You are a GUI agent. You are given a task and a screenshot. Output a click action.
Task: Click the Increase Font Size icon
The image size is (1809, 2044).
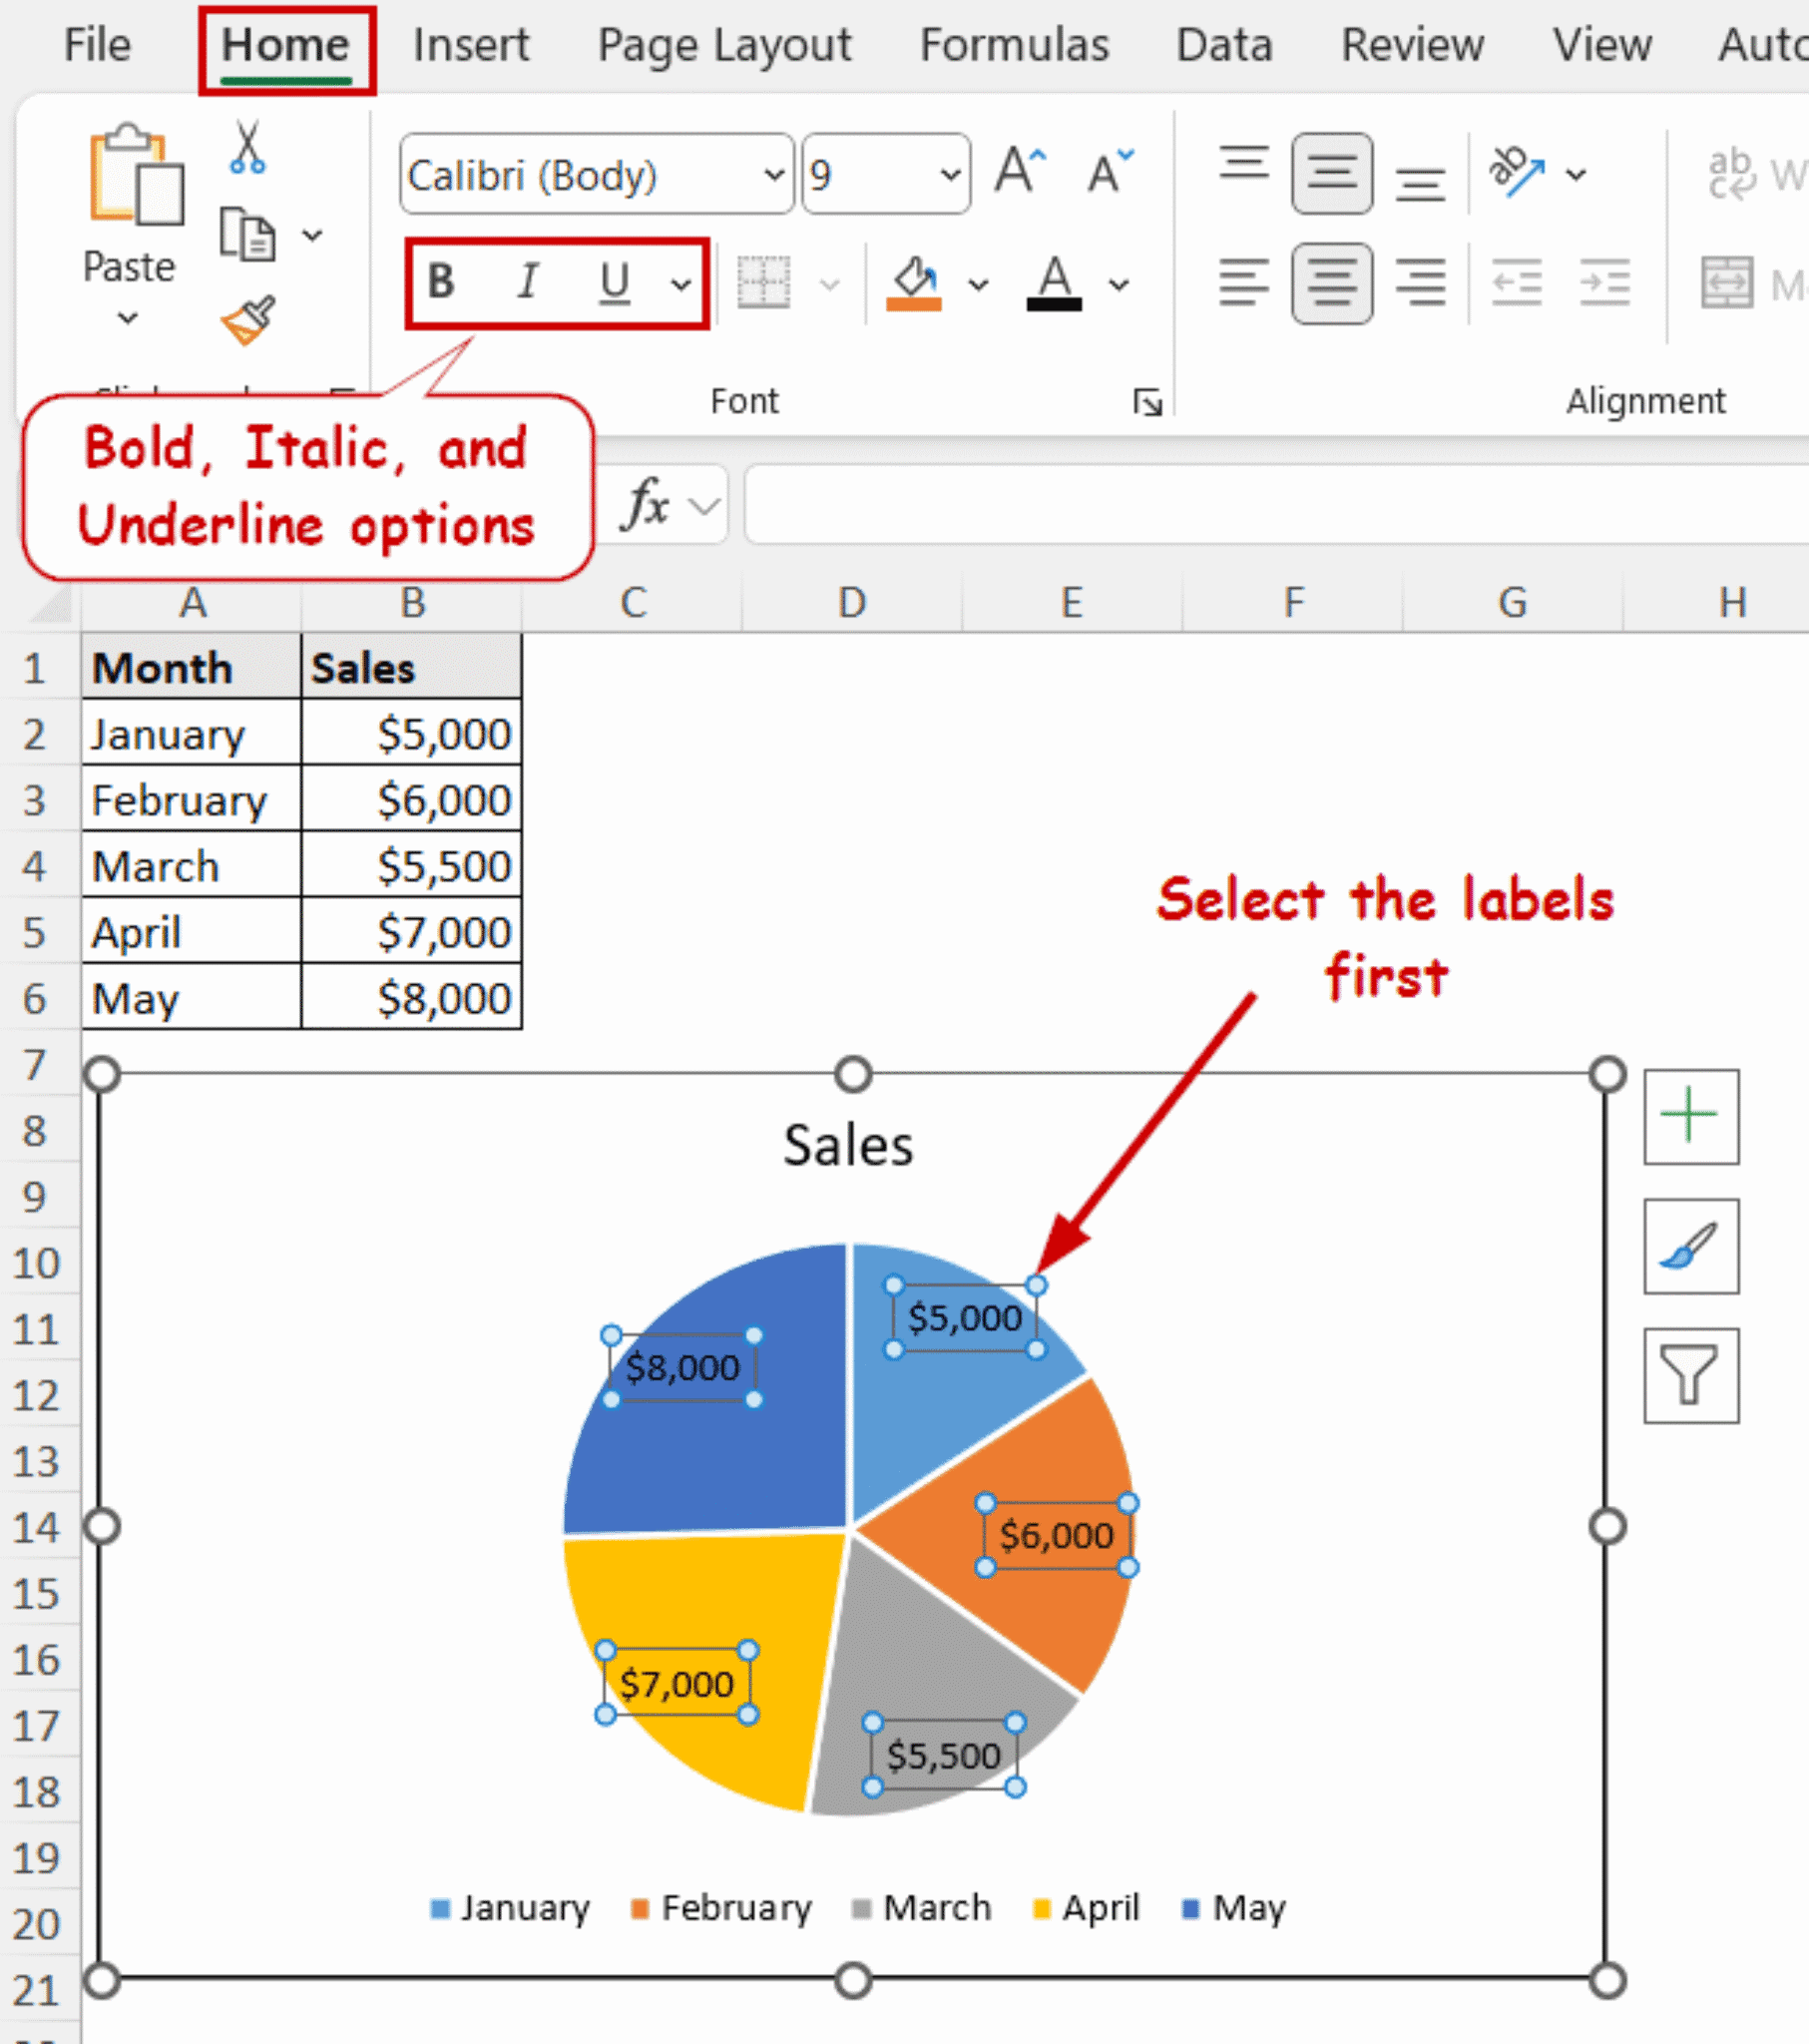1019,172
